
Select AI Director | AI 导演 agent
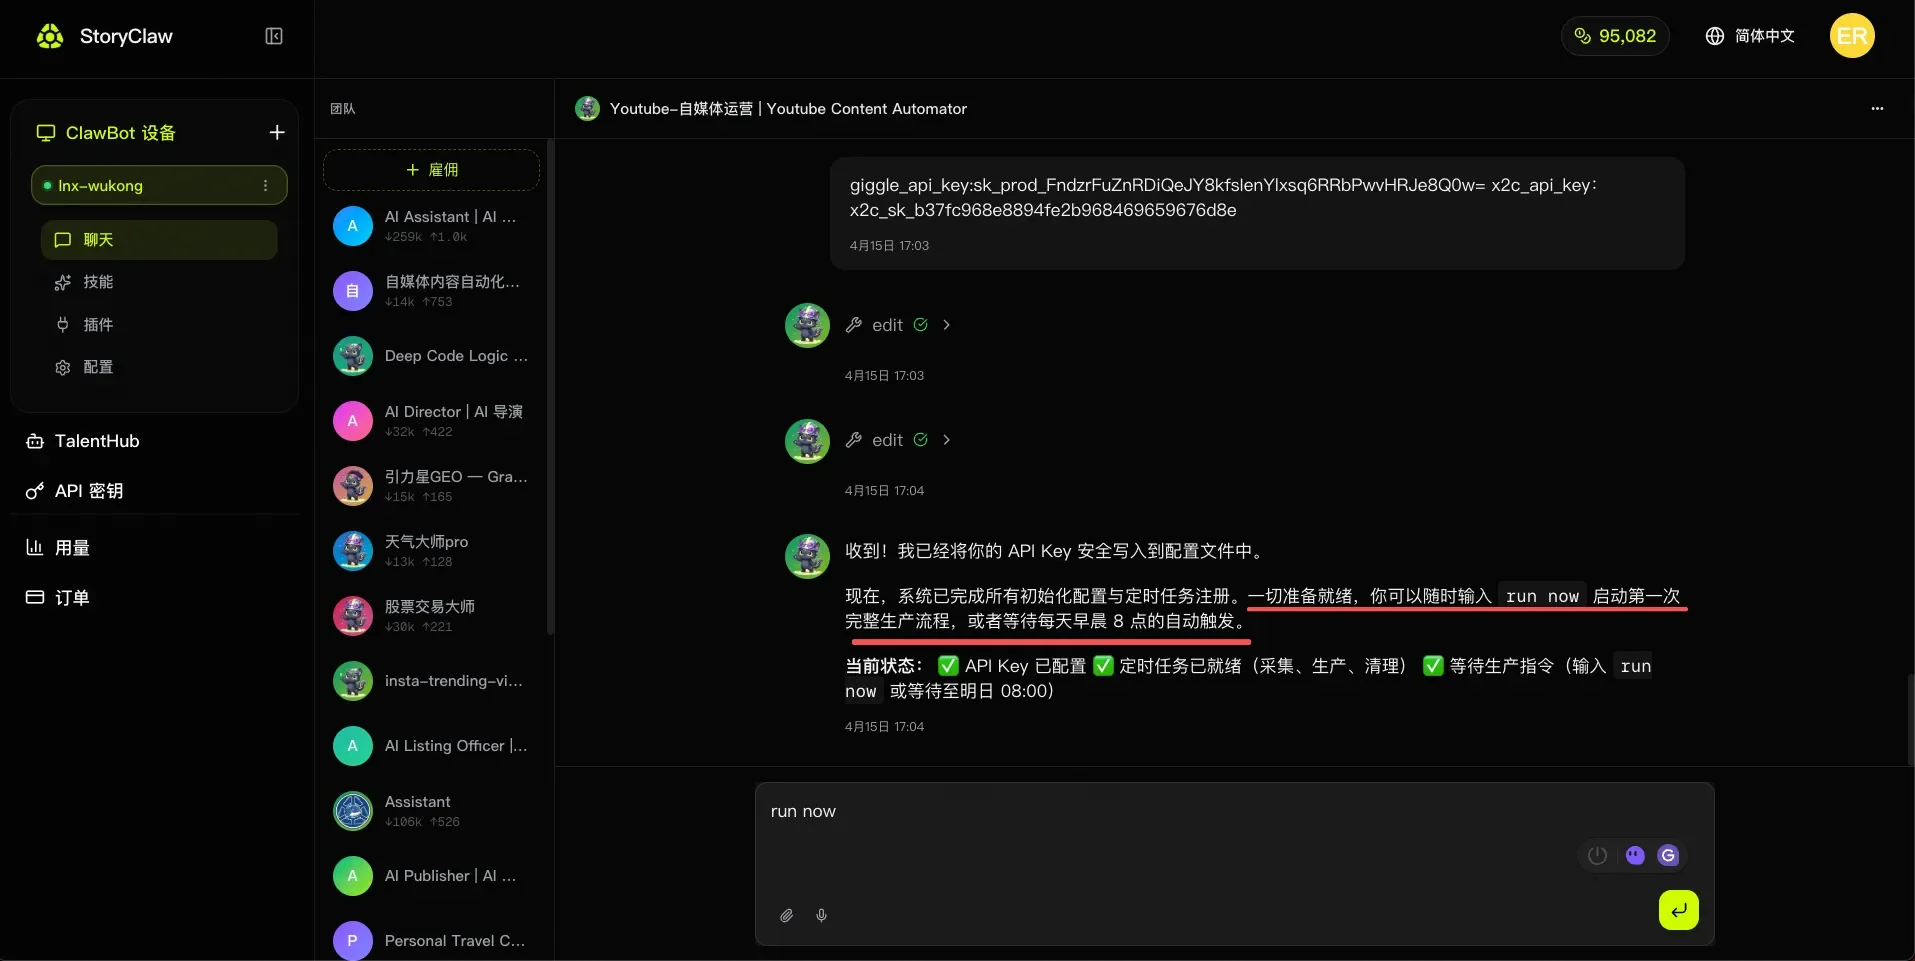pyautogui.click(x=431, y=421)
